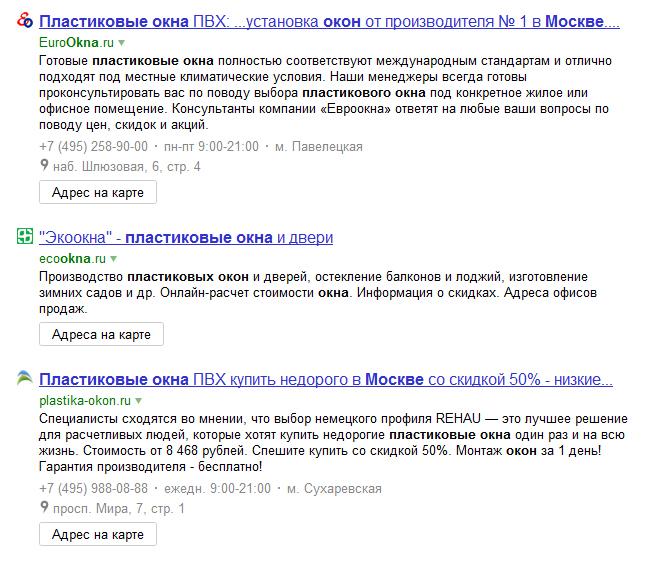Click the Адреса на карте button

click(101, 334)
